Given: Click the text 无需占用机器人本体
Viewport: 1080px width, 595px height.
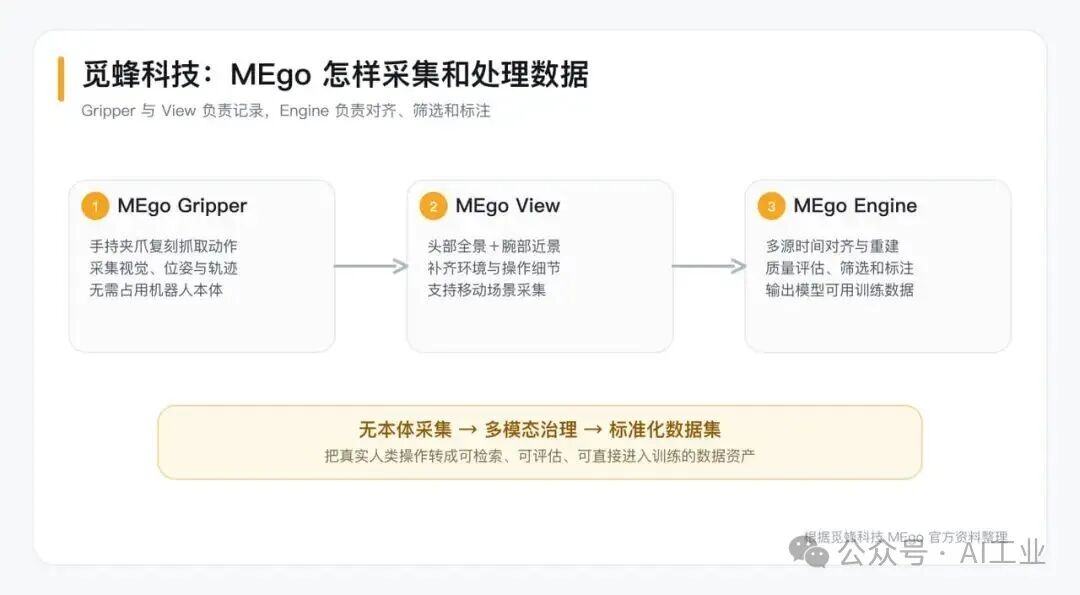Looking at the screenshot, I should (156, 290).
